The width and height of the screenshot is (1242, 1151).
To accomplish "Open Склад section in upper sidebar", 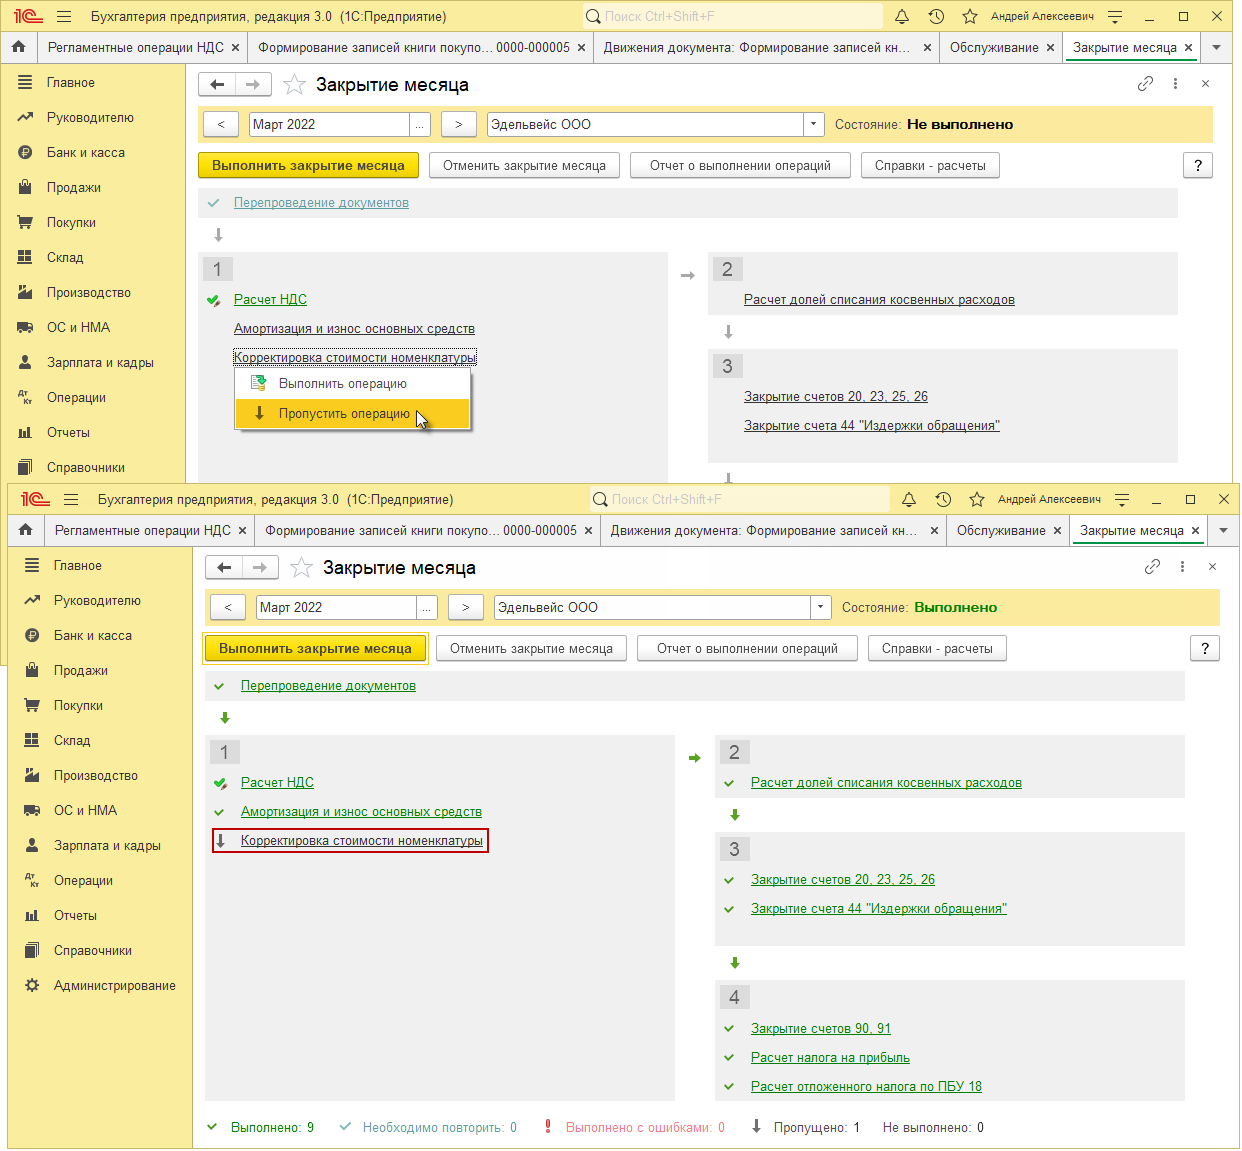I will pyautogui.click(x=65, y=257).
